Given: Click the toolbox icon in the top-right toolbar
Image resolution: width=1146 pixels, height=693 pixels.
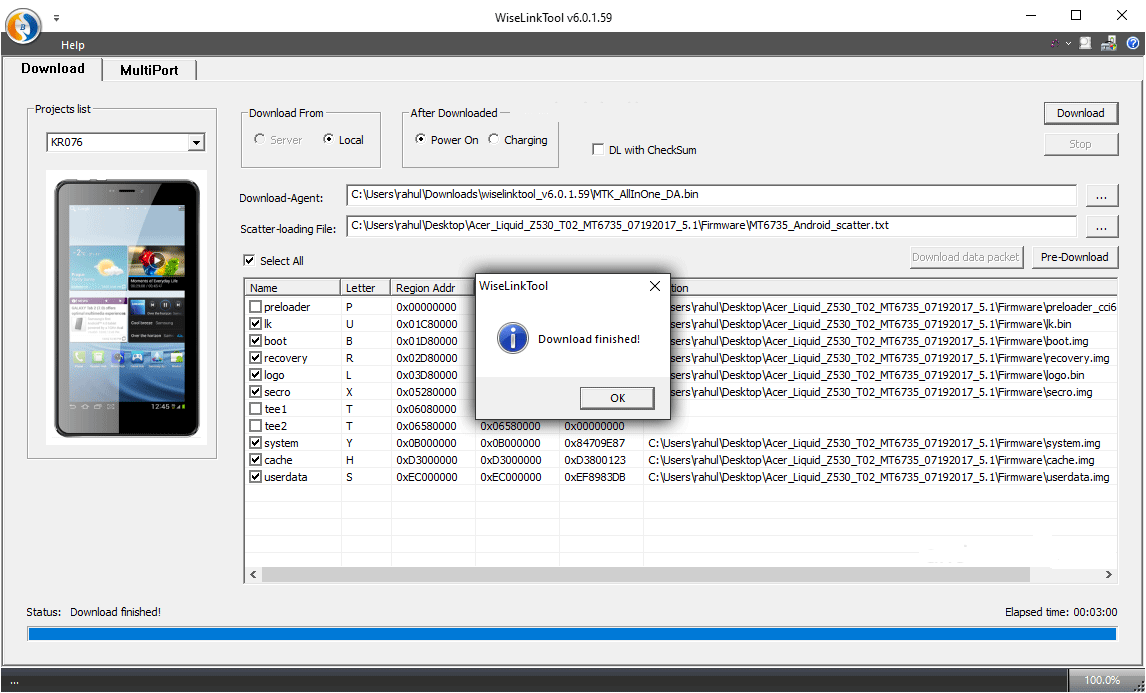Looking at the screenshot, I should point(1109,44).
